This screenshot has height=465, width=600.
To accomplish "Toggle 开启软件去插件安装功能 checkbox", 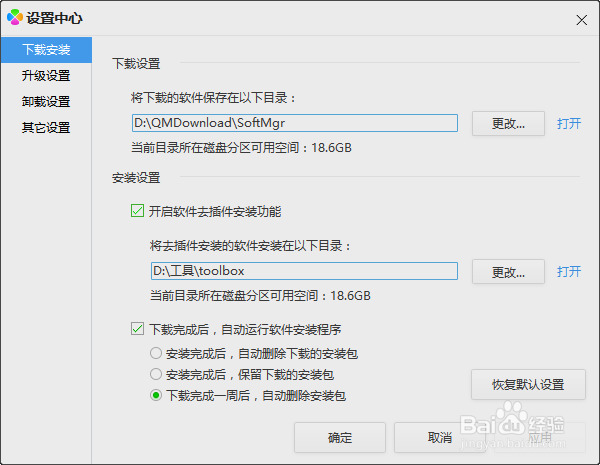I will [137, 211].
